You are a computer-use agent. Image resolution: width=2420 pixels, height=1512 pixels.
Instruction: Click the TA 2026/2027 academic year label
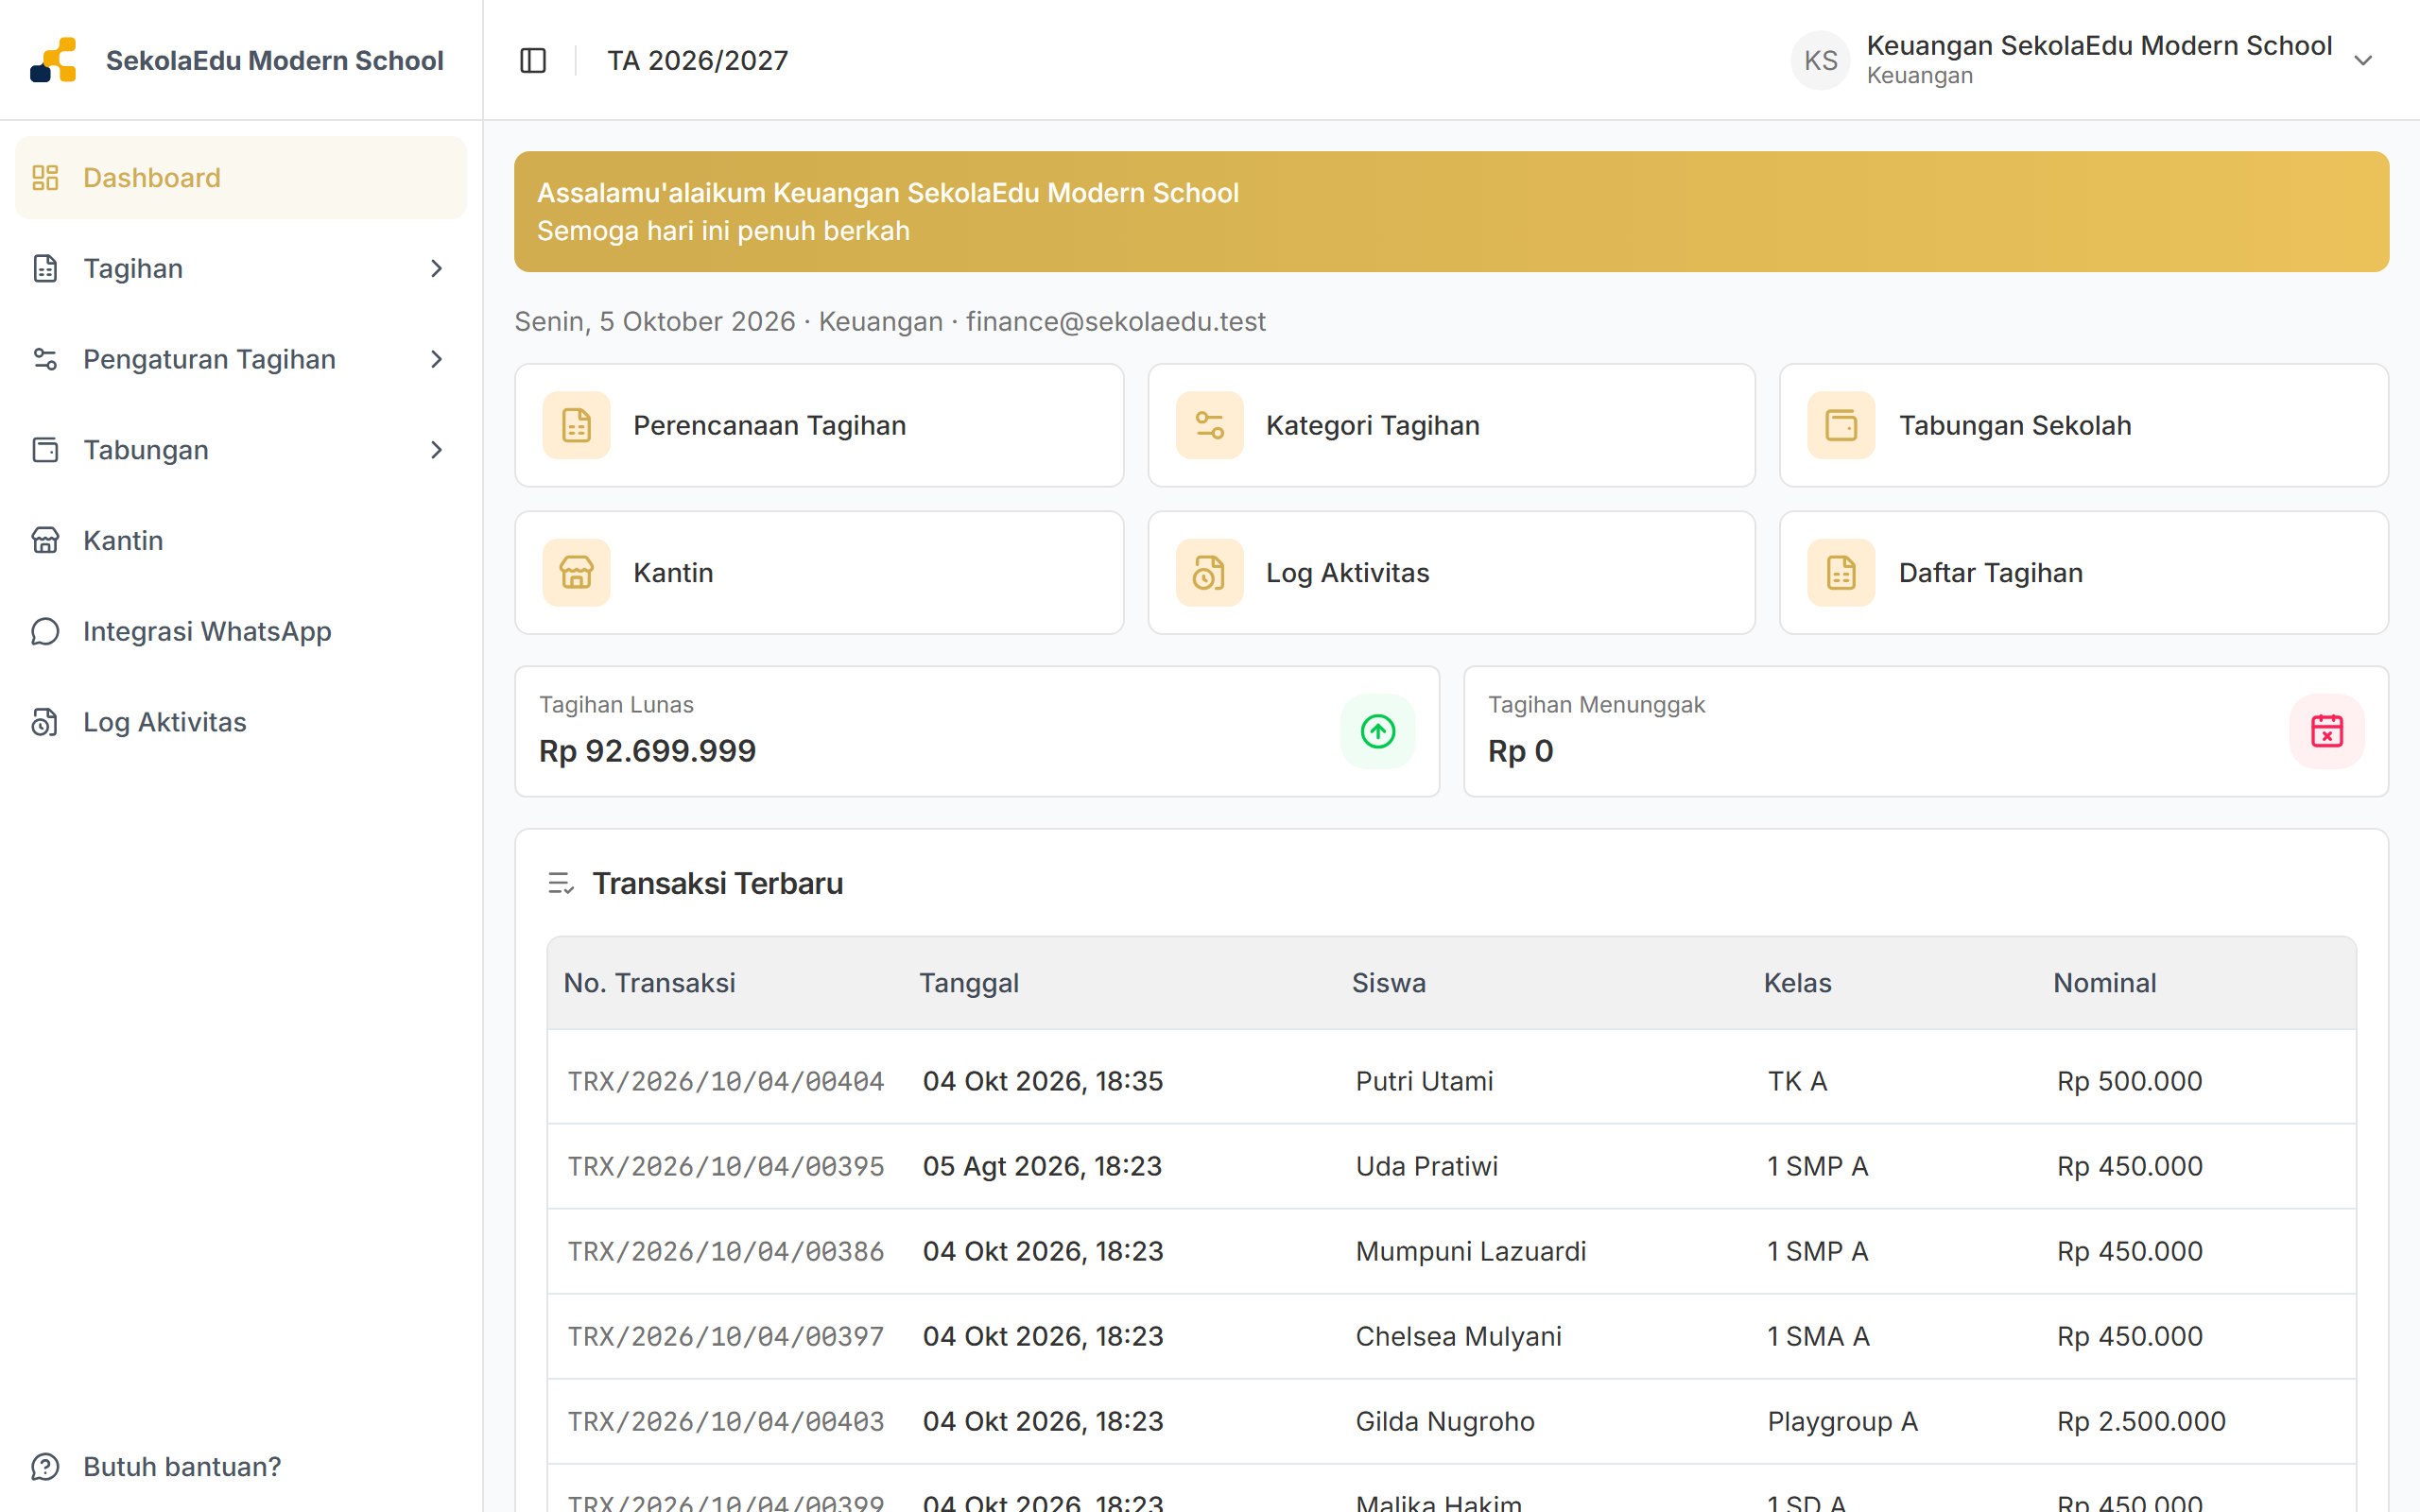pos(698,60)
